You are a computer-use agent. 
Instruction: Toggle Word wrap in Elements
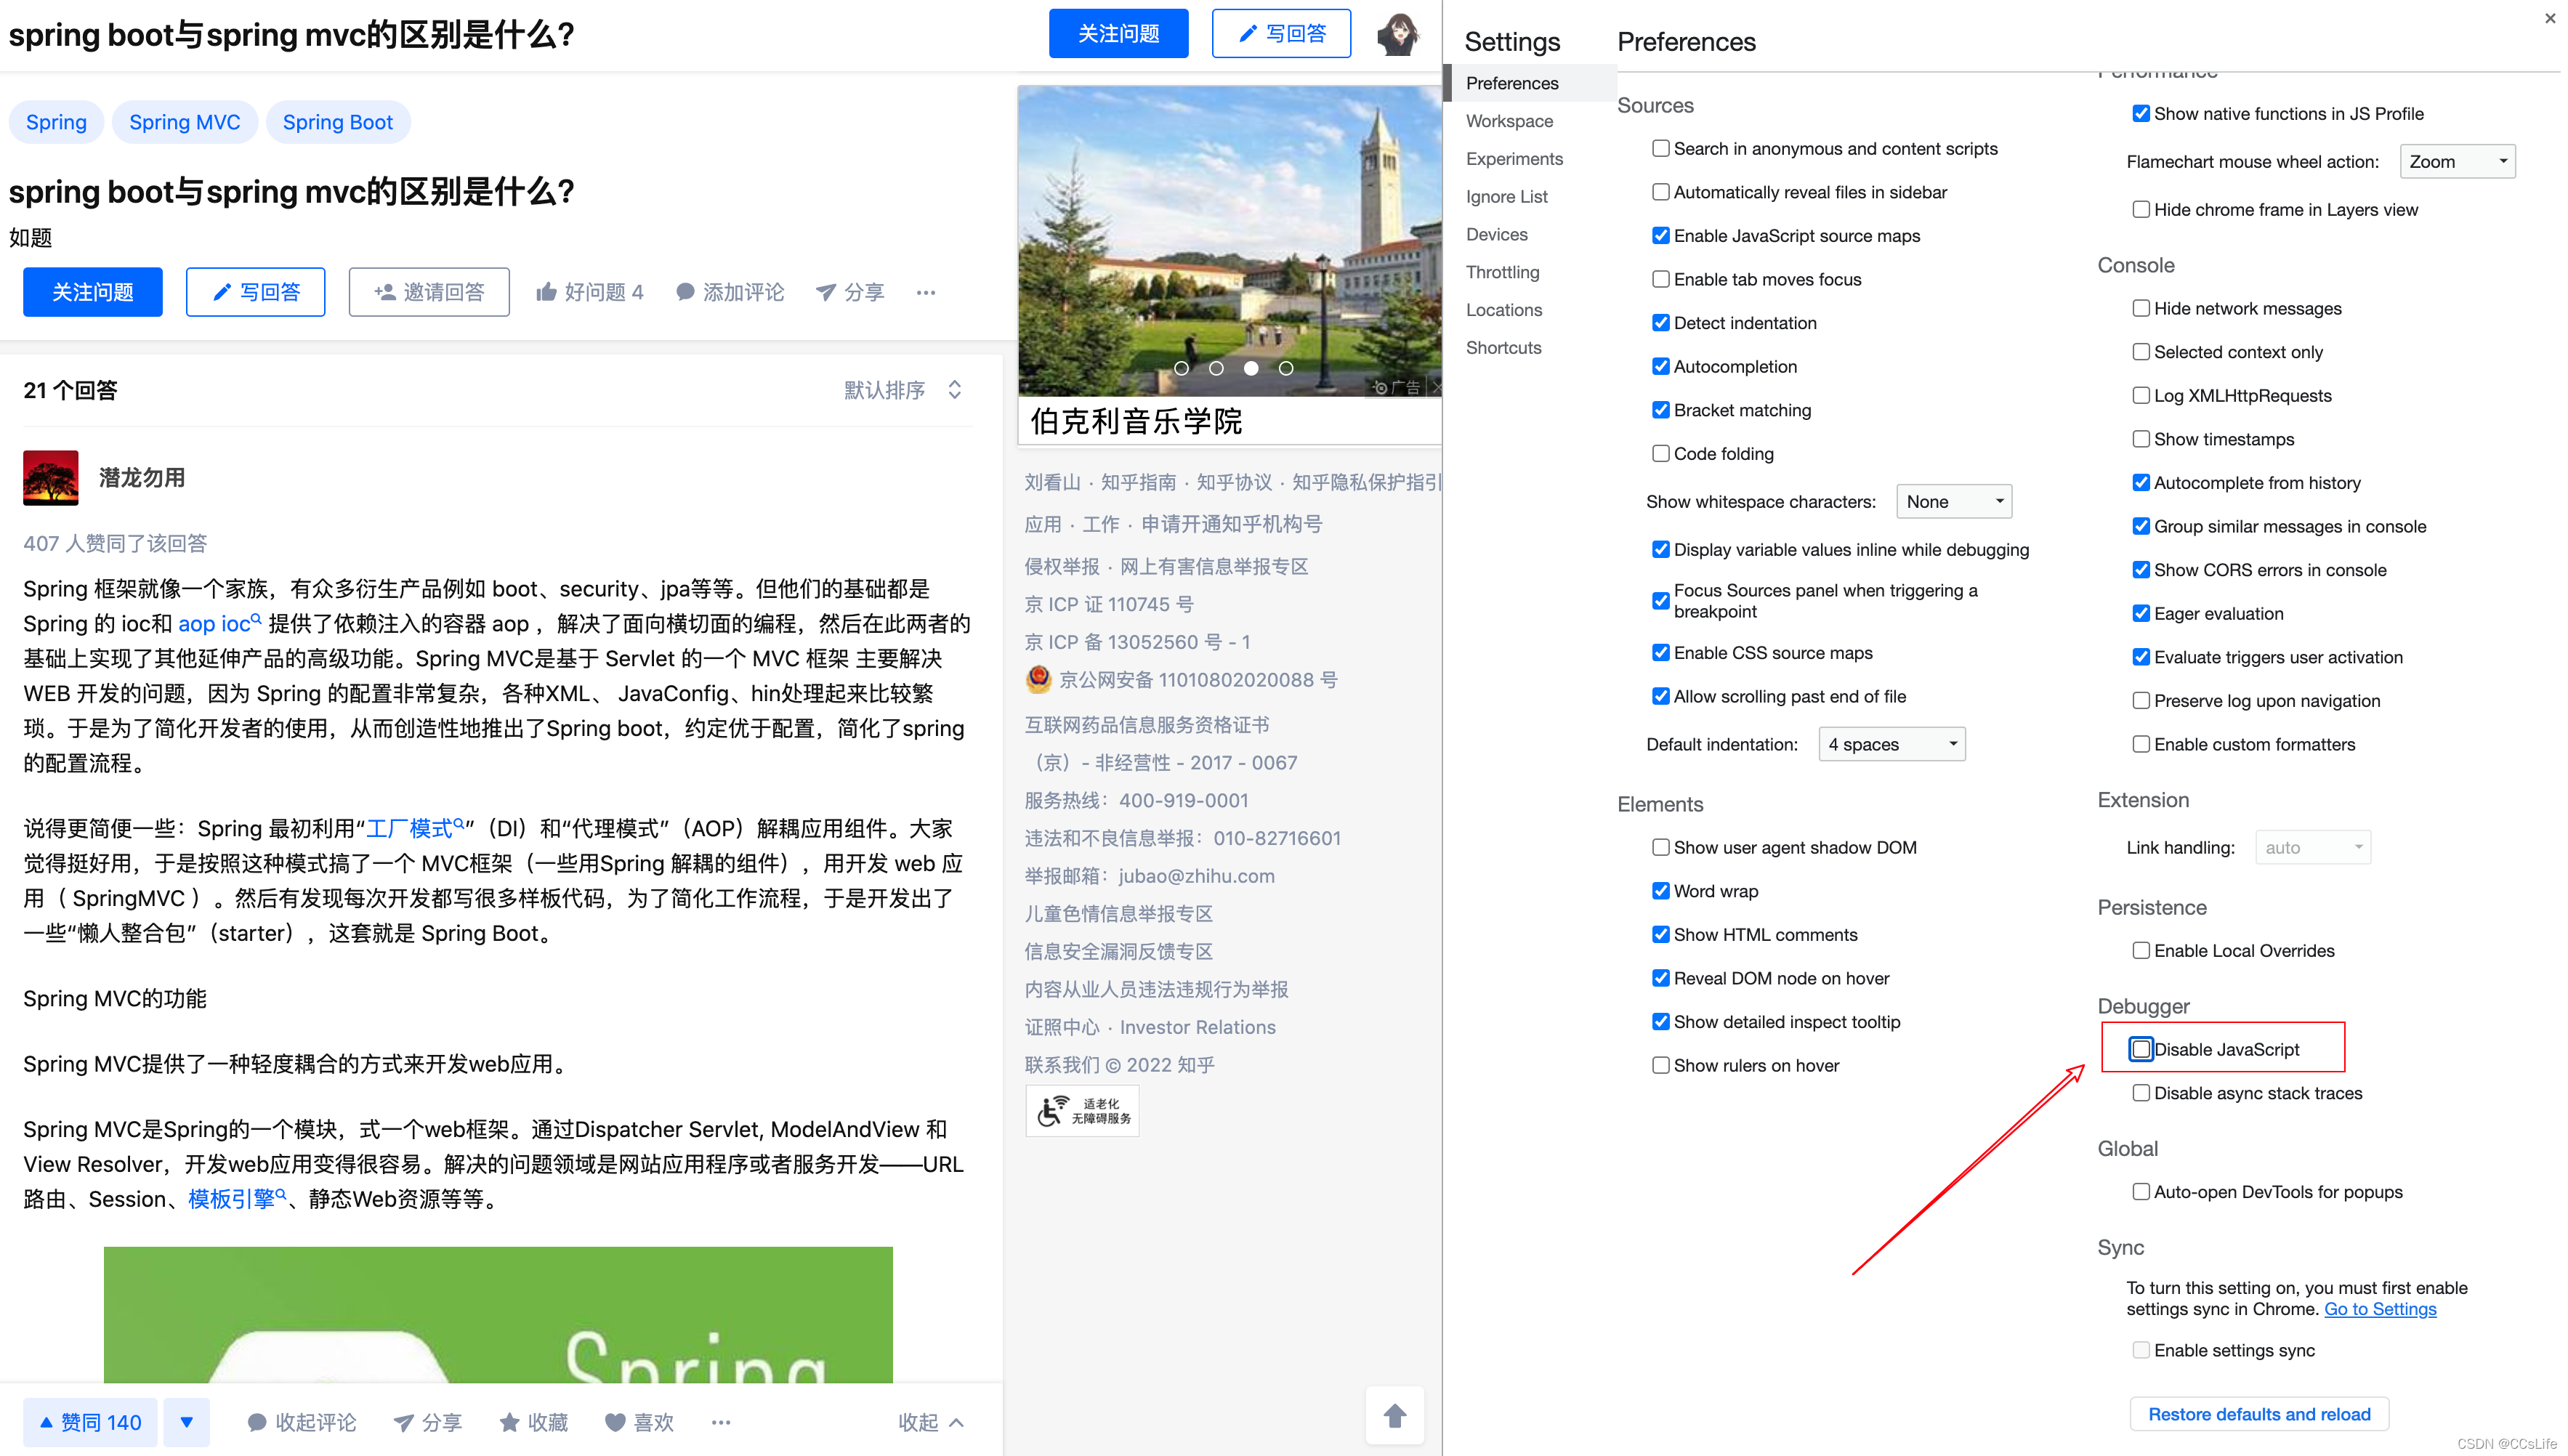pos(1661,891)
